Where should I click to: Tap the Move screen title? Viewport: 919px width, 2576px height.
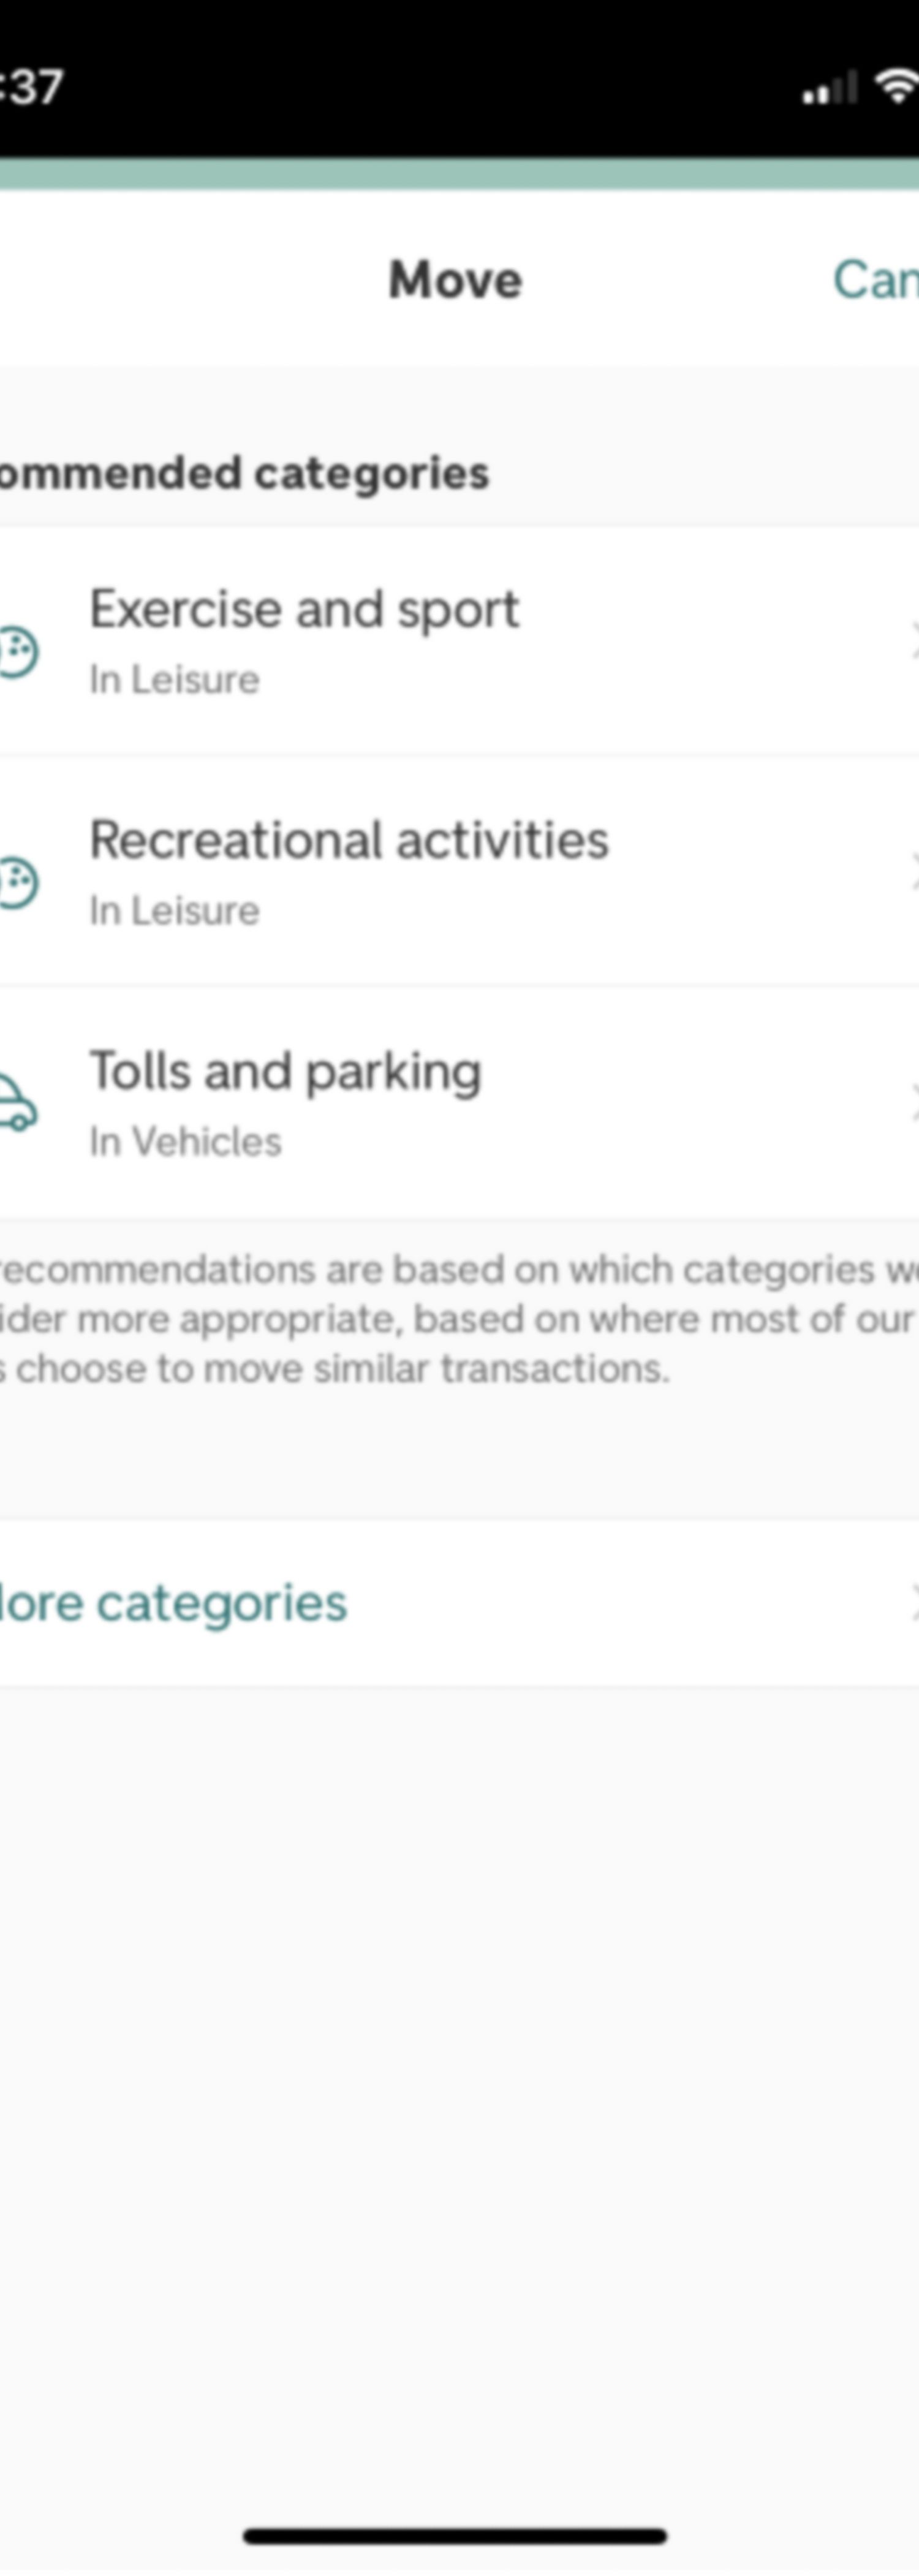point(455,279)
